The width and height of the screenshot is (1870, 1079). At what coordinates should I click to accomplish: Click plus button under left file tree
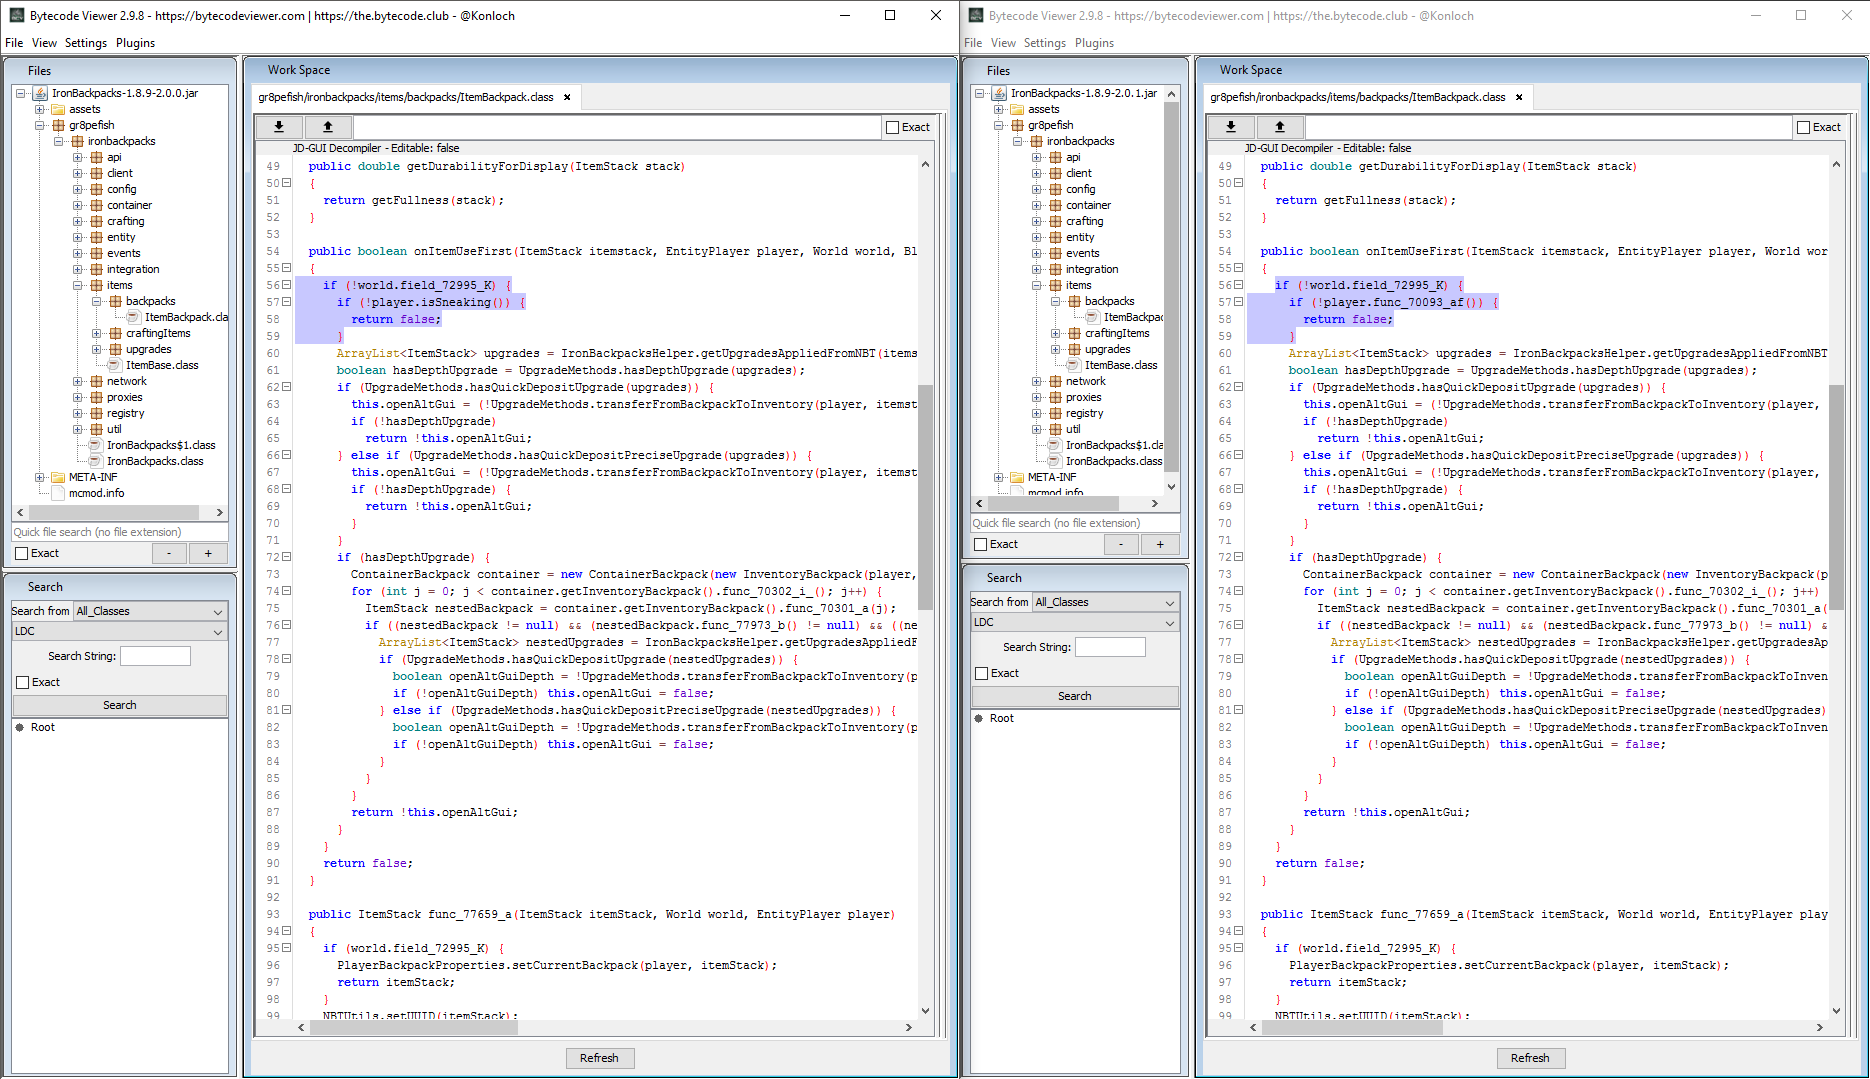click(208, 553)
